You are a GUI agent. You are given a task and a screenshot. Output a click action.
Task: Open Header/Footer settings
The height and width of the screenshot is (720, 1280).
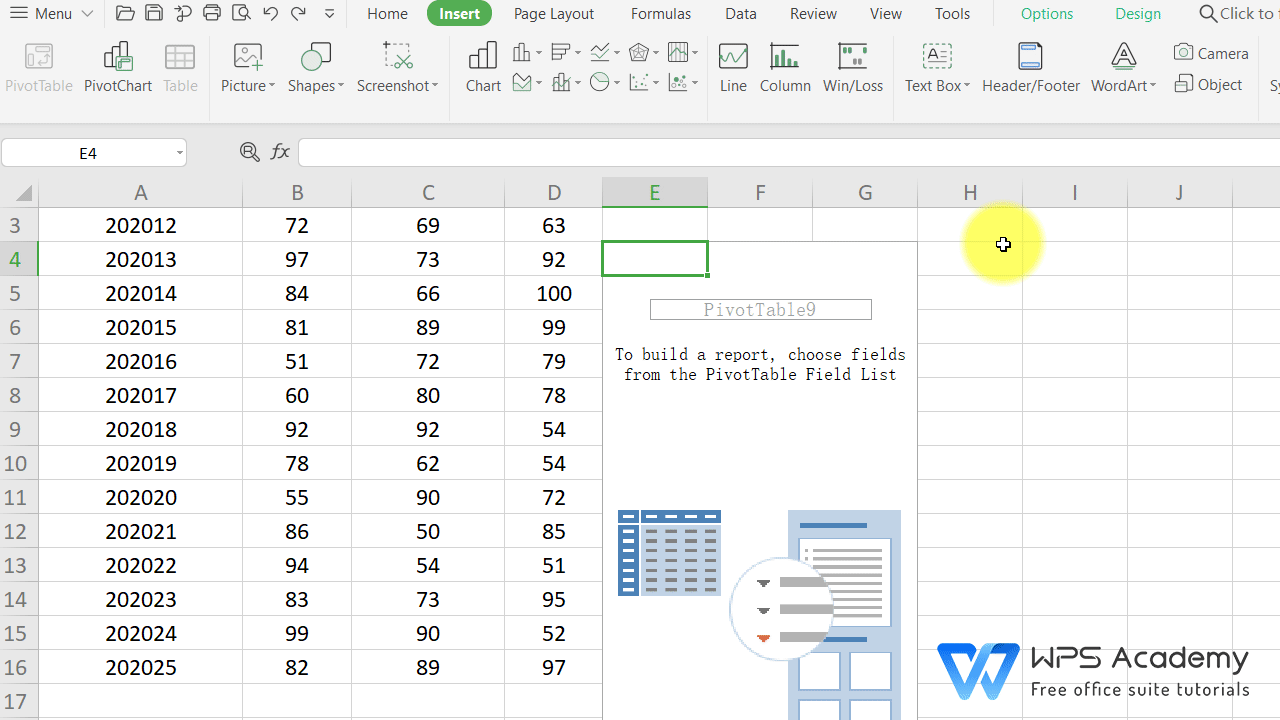[x=1030, y=65]
